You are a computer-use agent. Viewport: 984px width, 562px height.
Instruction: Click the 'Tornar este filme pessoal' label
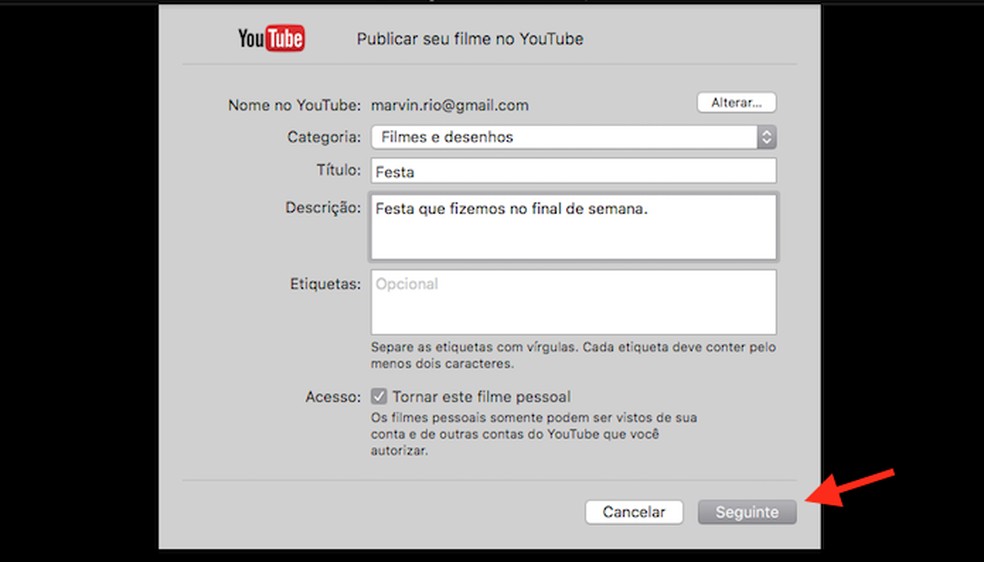[481, 397]
